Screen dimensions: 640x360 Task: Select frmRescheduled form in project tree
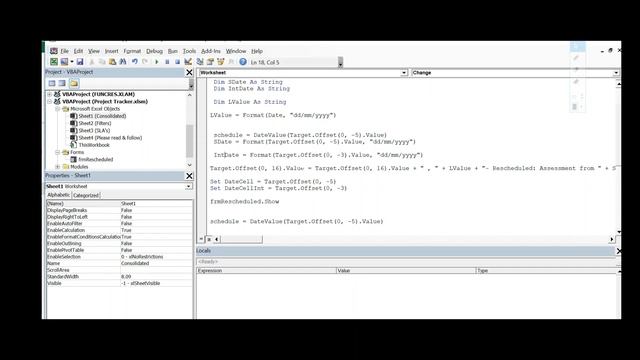pos(96,160)
